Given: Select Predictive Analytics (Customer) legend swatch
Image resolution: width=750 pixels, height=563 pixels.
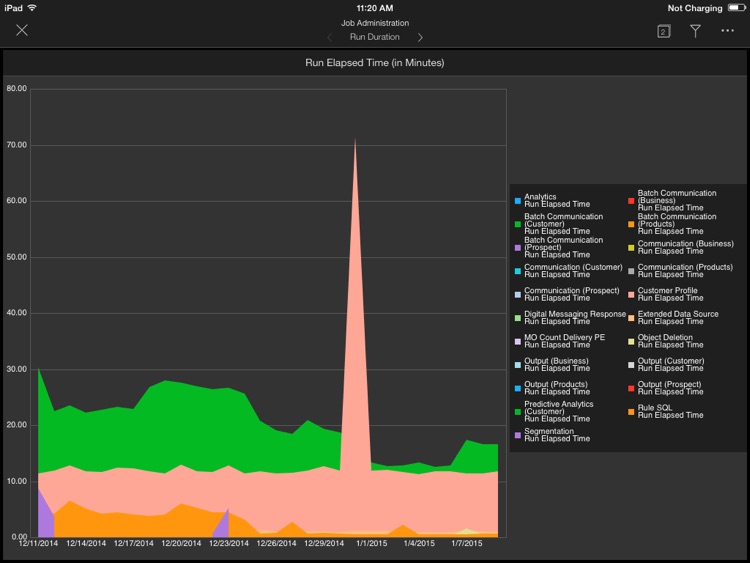Looking at the screenshot, I should tap(518, 412).
